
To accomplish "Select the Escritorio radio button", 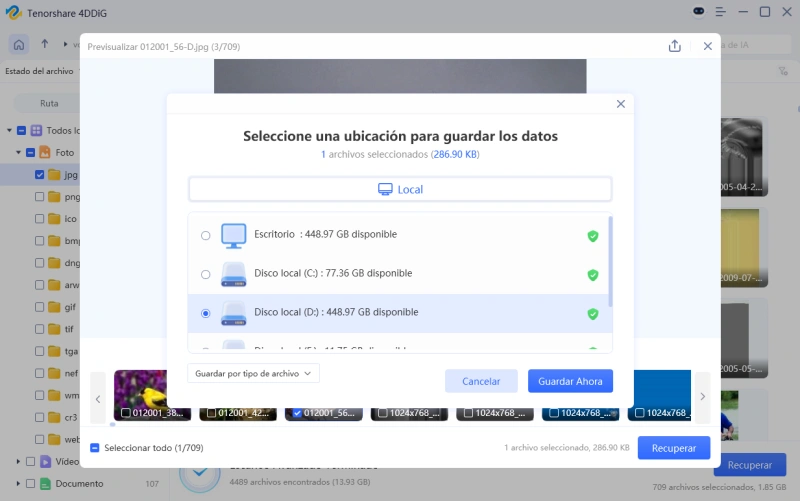I will pos(206,236).
